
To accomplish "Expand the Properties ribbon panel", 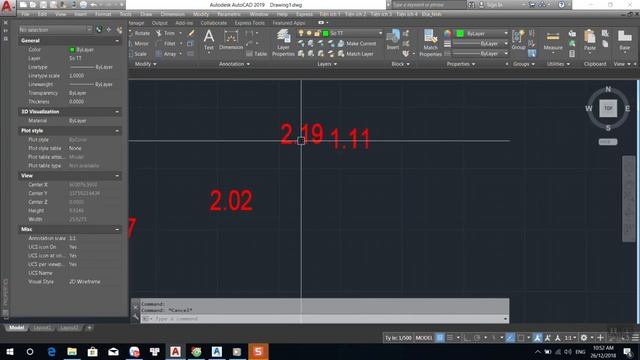I will coord(461,64).
